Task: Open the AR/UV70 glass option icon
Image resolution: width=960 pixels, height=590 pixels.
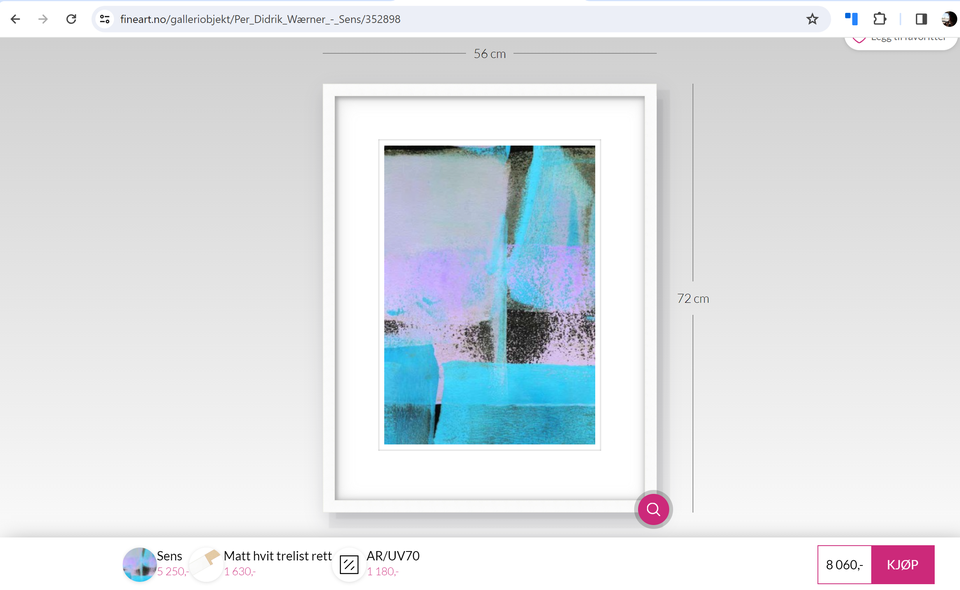Action: (x=349, y=564)
